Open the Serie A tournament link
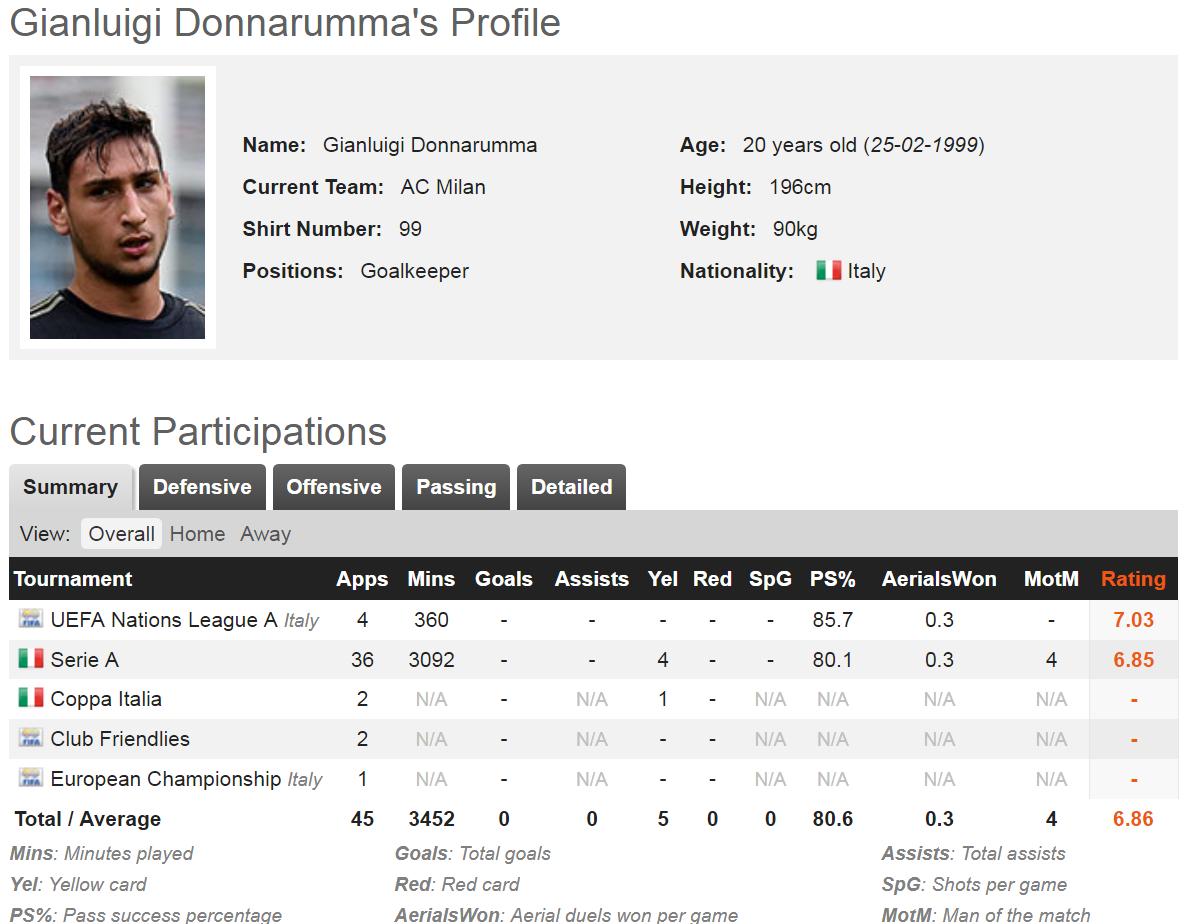The image size is (1199, 924). pos(84,660)
